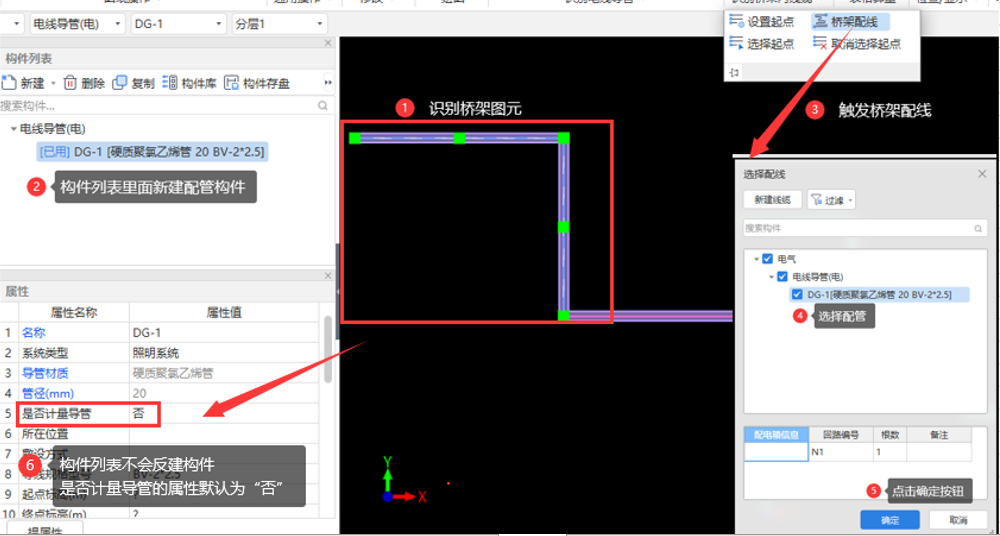
Task: Click the 构件存盘 save icon
Action: [x=231, y=83]
